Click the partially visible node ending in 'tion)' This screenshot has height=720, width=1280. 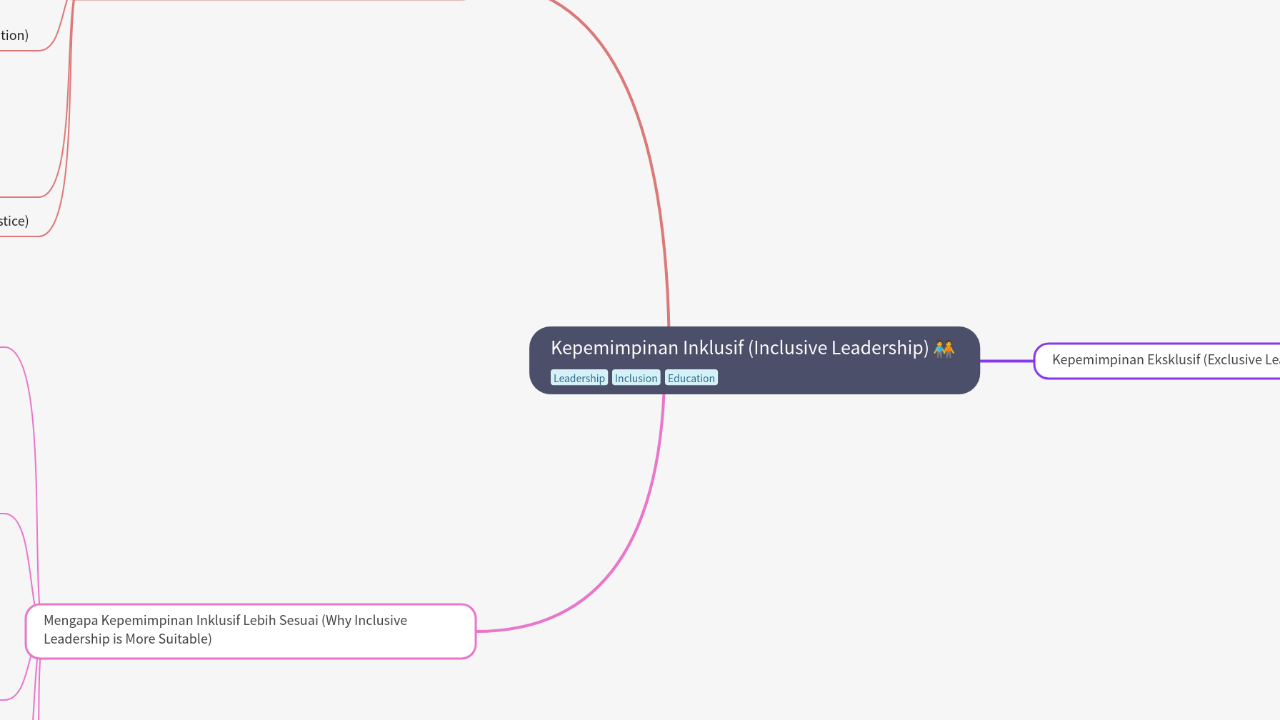[x=14, y=36]
